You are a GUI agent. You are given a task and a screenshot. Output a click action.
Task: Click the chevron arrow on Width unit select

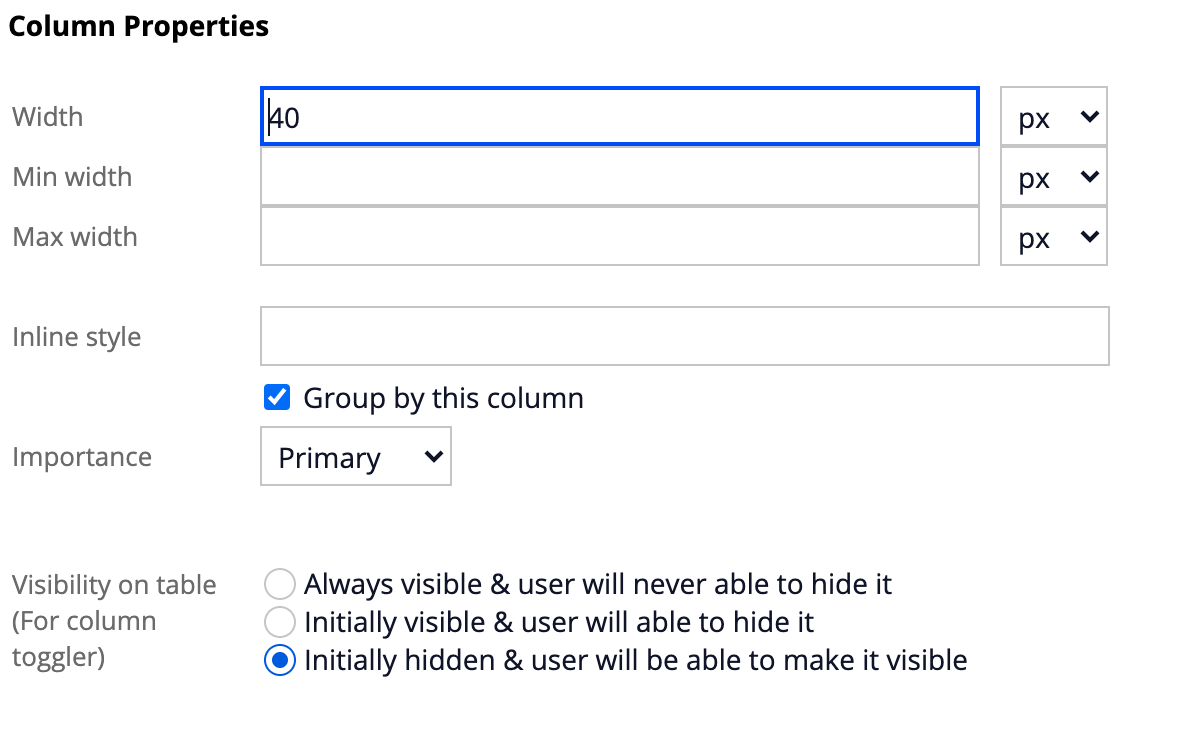[x=1089, y=117]
